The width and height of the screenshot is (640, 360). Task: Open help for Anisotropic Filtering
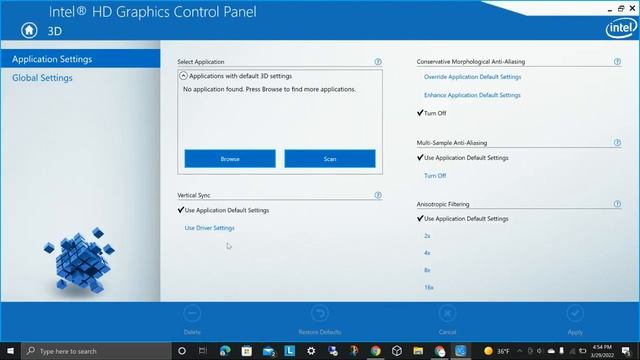pos(617,204)
